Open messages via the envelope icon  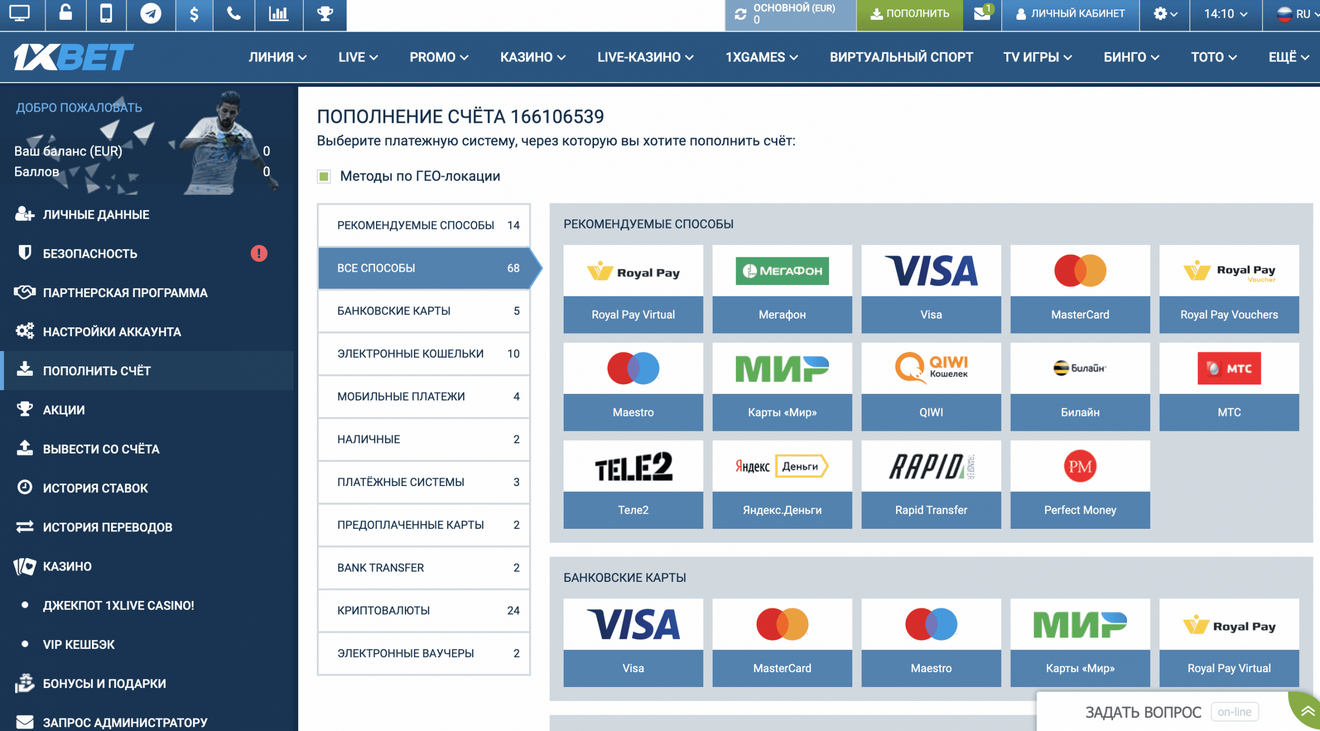[982, 15]
